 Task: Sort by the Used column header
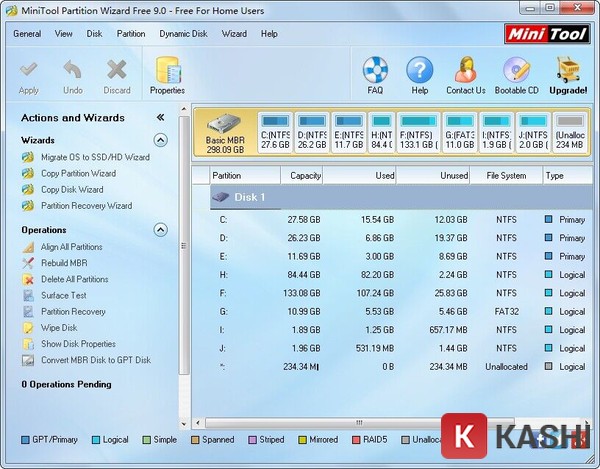click(x=359, y=176)
